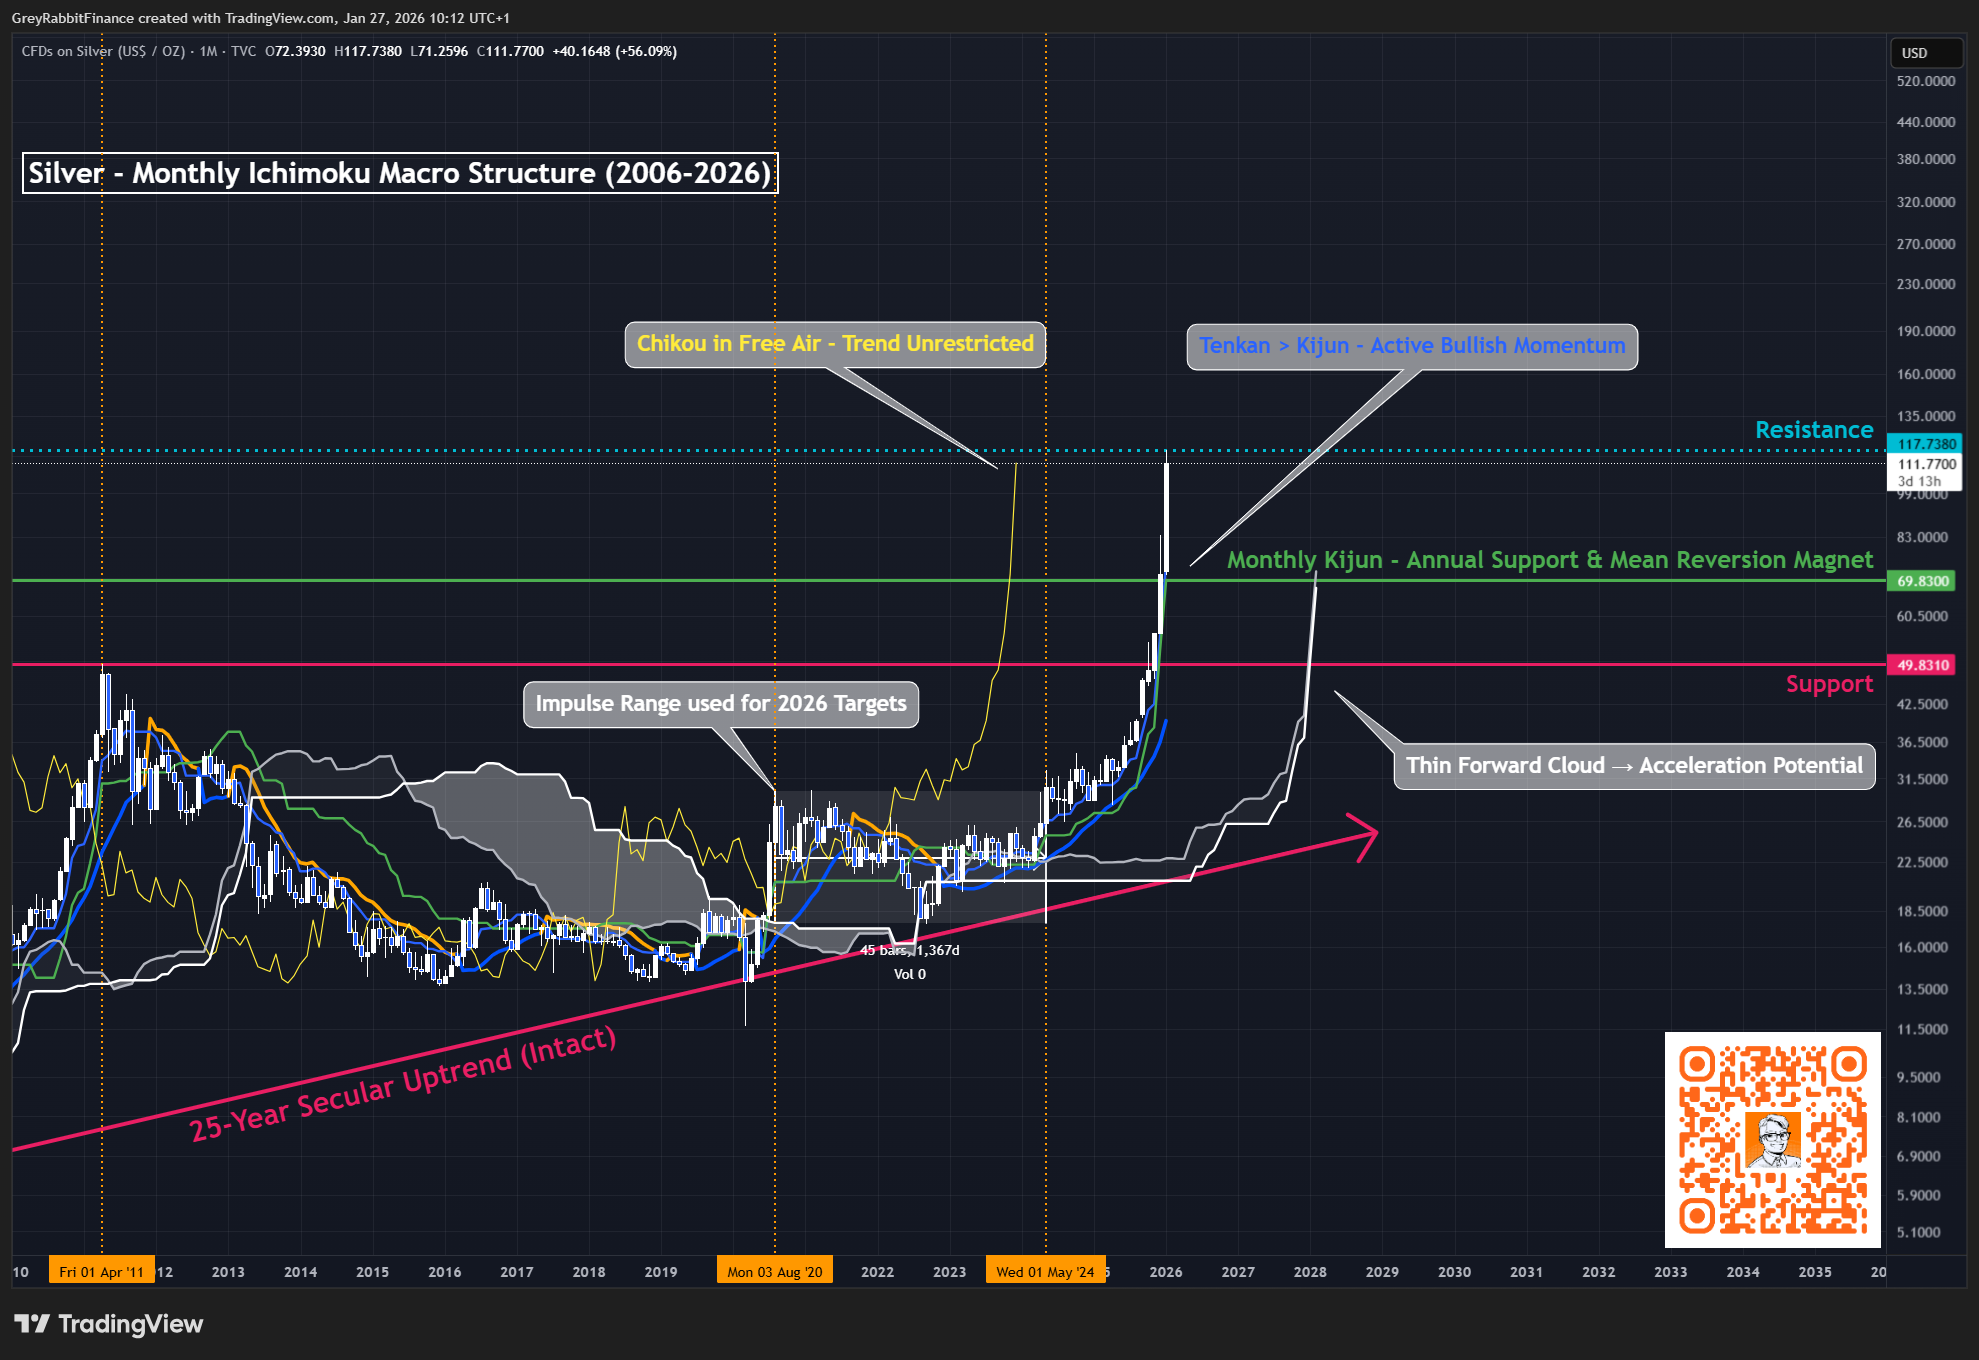Click the TradingView logo at bottom left
1979x1360 pixels.
[108, 1324]
